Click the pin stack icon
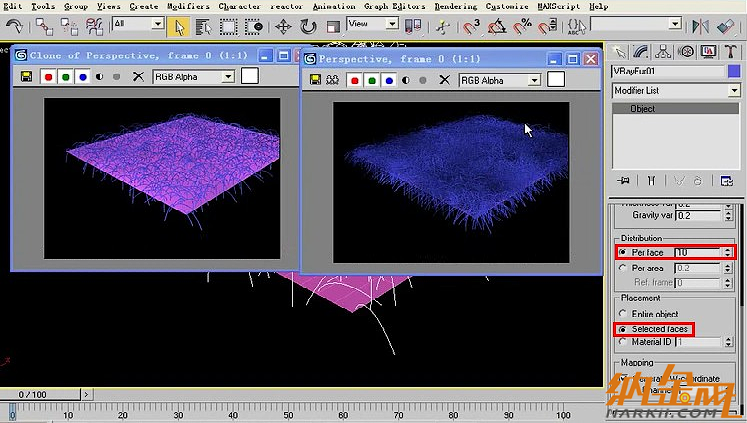Viewport: 747px width, 423px height. (x=624, y=181)
